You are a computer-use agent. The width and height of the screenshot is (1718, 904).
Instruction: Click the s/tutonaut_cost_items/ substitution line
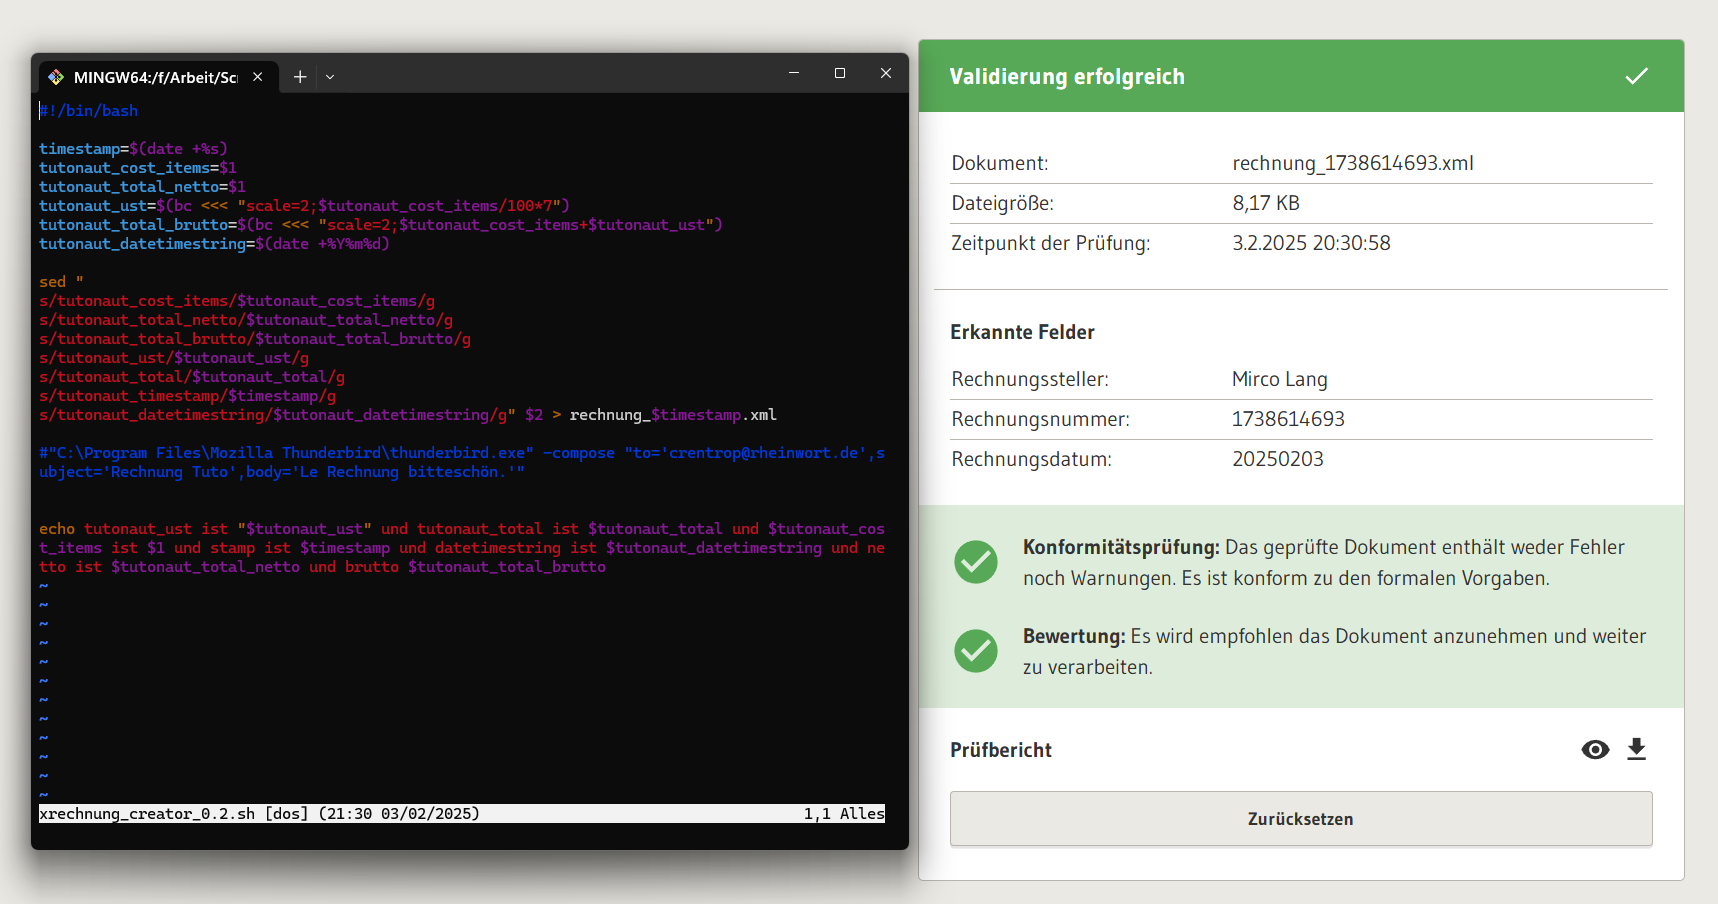coord(237,301)
